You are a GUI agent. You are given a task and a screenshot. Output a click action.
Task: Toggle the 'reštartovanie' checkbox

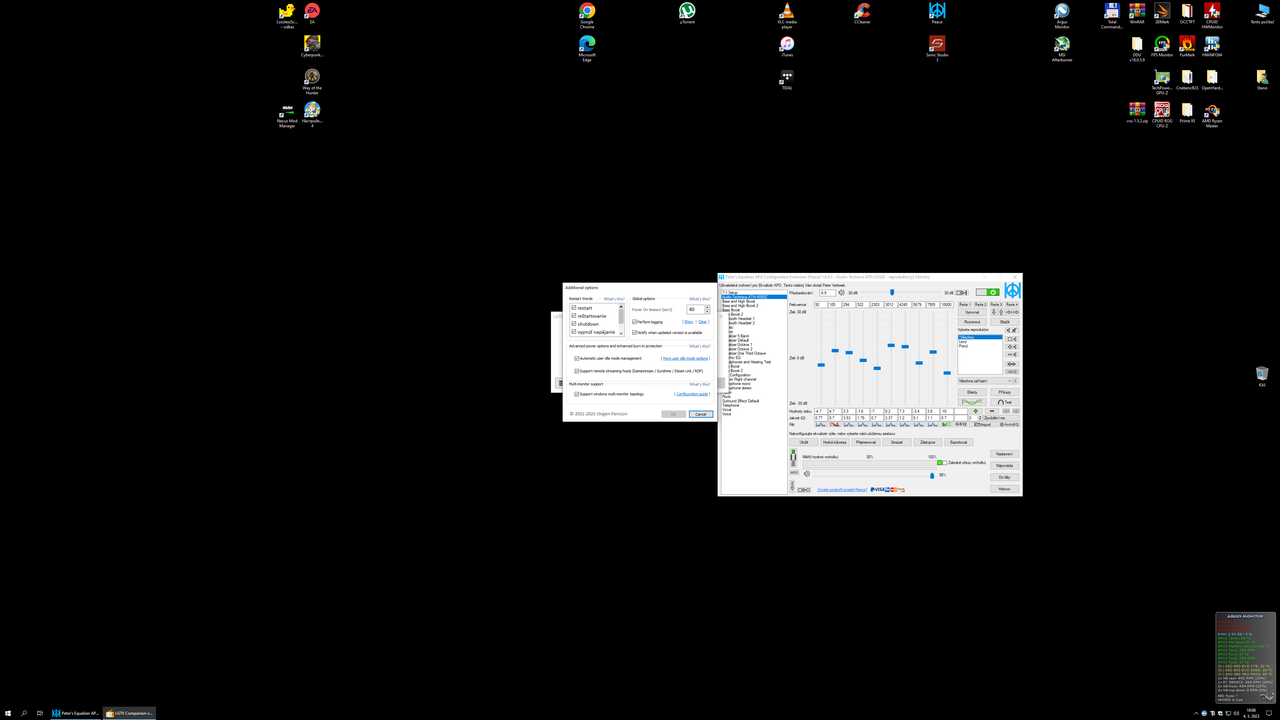[574, 316]
